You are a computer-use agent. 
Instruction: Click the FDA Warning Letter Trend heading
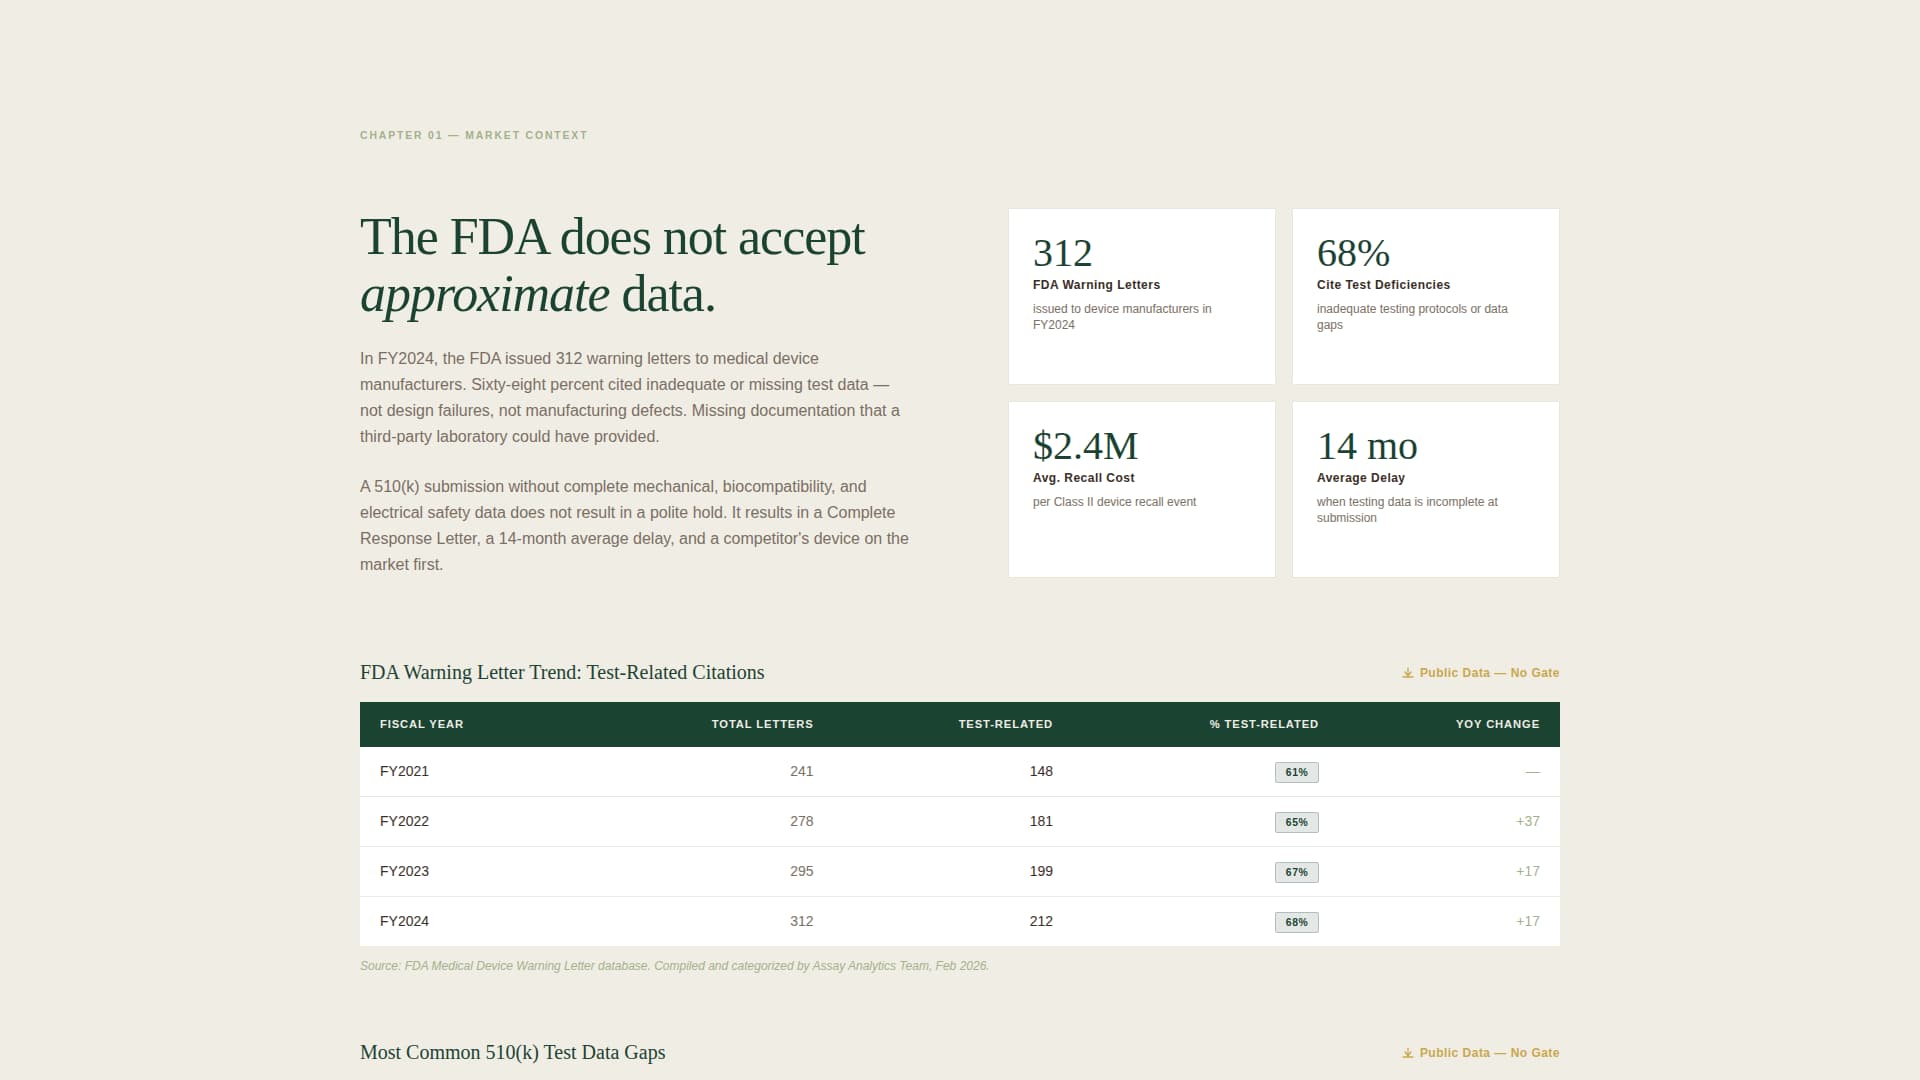point(562,672)
